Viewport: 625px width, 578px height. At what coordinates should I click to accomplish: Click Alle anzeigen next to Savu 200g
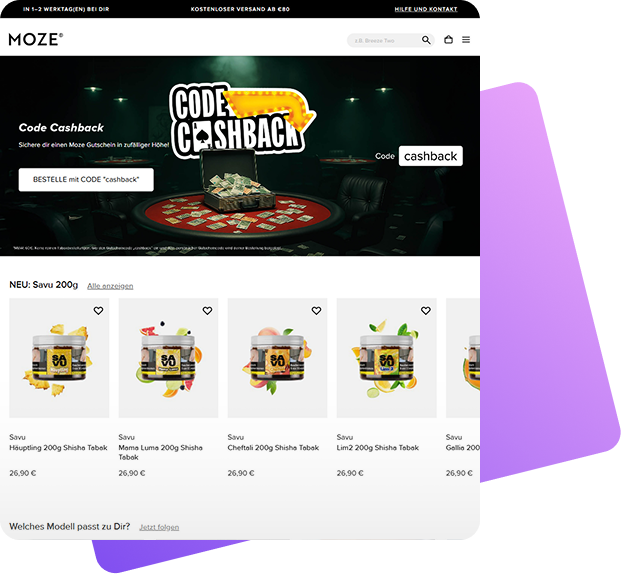tap(110, 286)
